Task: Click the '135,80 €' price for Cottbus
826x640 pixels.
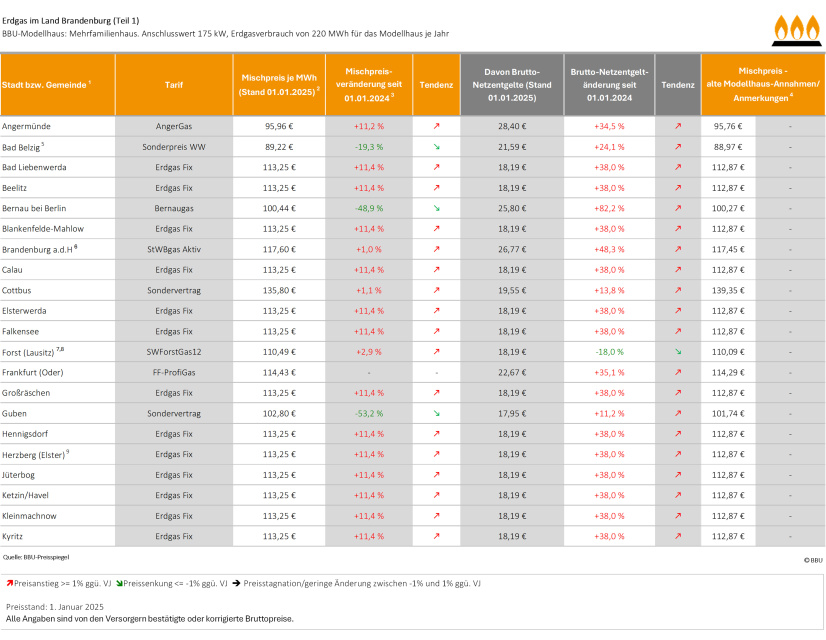Action: tap(279, 290)
